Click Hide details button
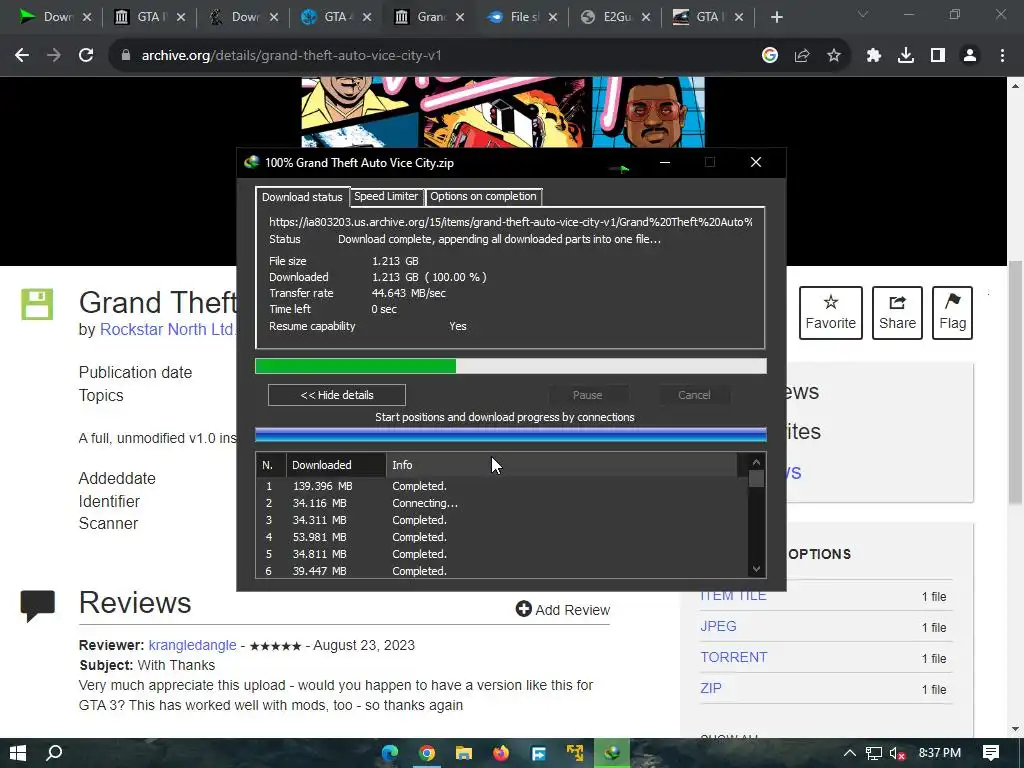 [x=337, y=395]
